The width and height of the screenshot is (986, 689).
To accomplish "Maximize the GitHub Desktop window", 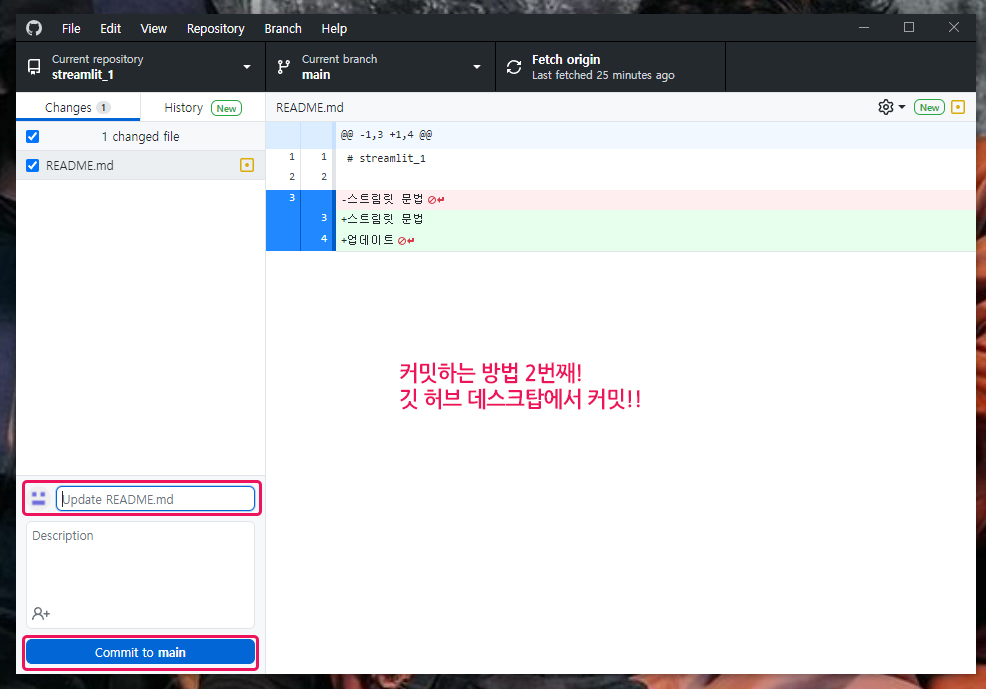I will click(909, 27).
